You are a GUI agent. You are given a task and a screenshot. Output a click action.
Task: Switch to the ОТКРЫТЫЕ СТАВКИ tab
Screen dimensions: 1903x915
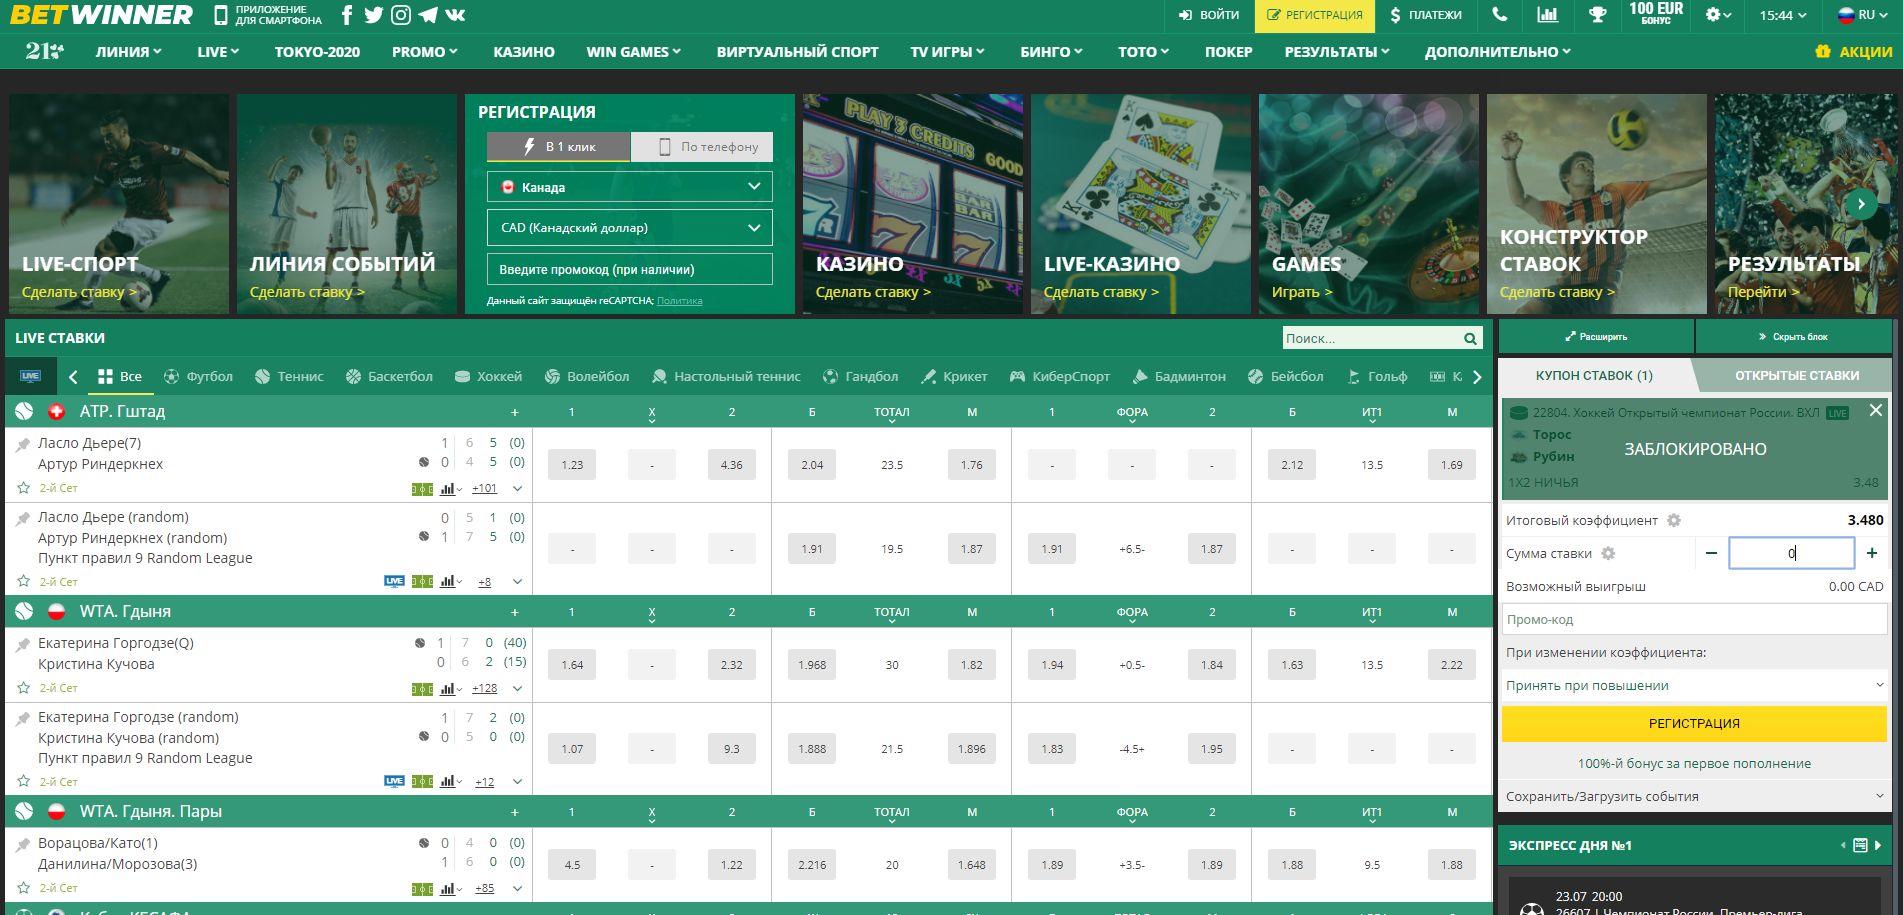pos(1797,375)
